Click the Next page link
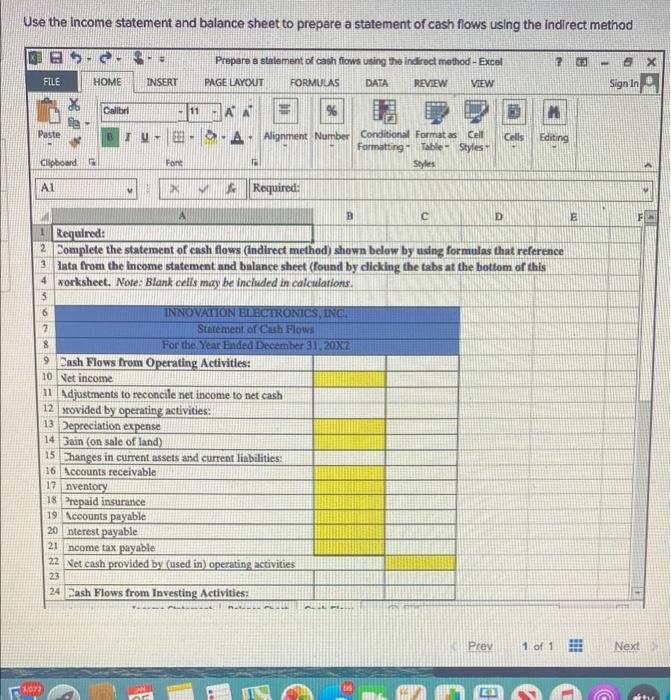This screenshot has width=671, height=700. (627, 646)
